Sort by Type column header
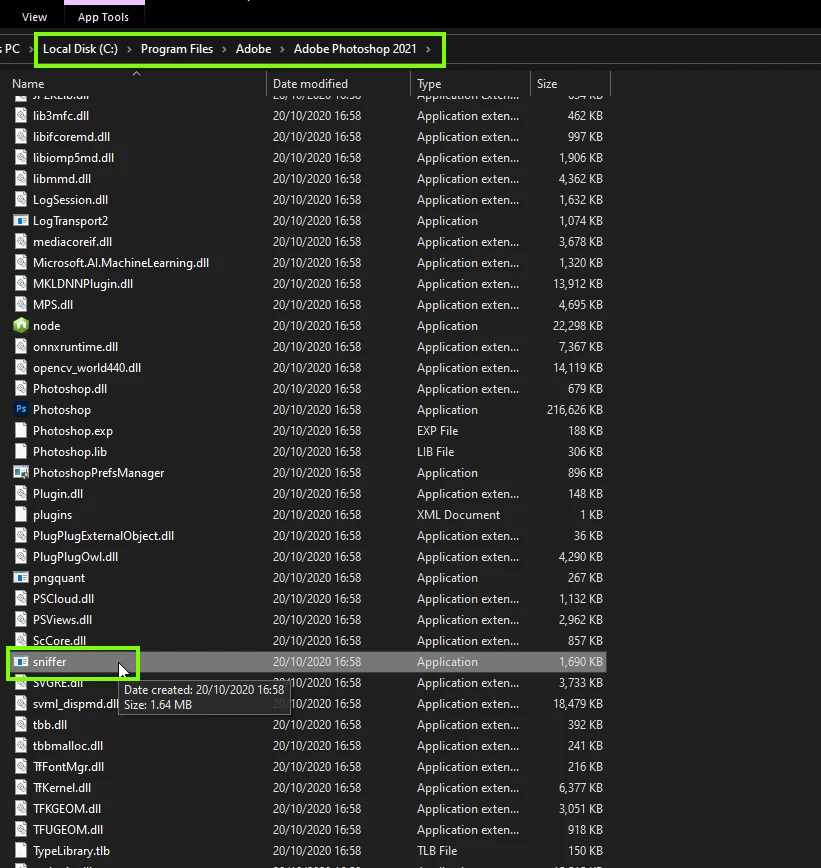821x868 pixels. coord(429,84)
